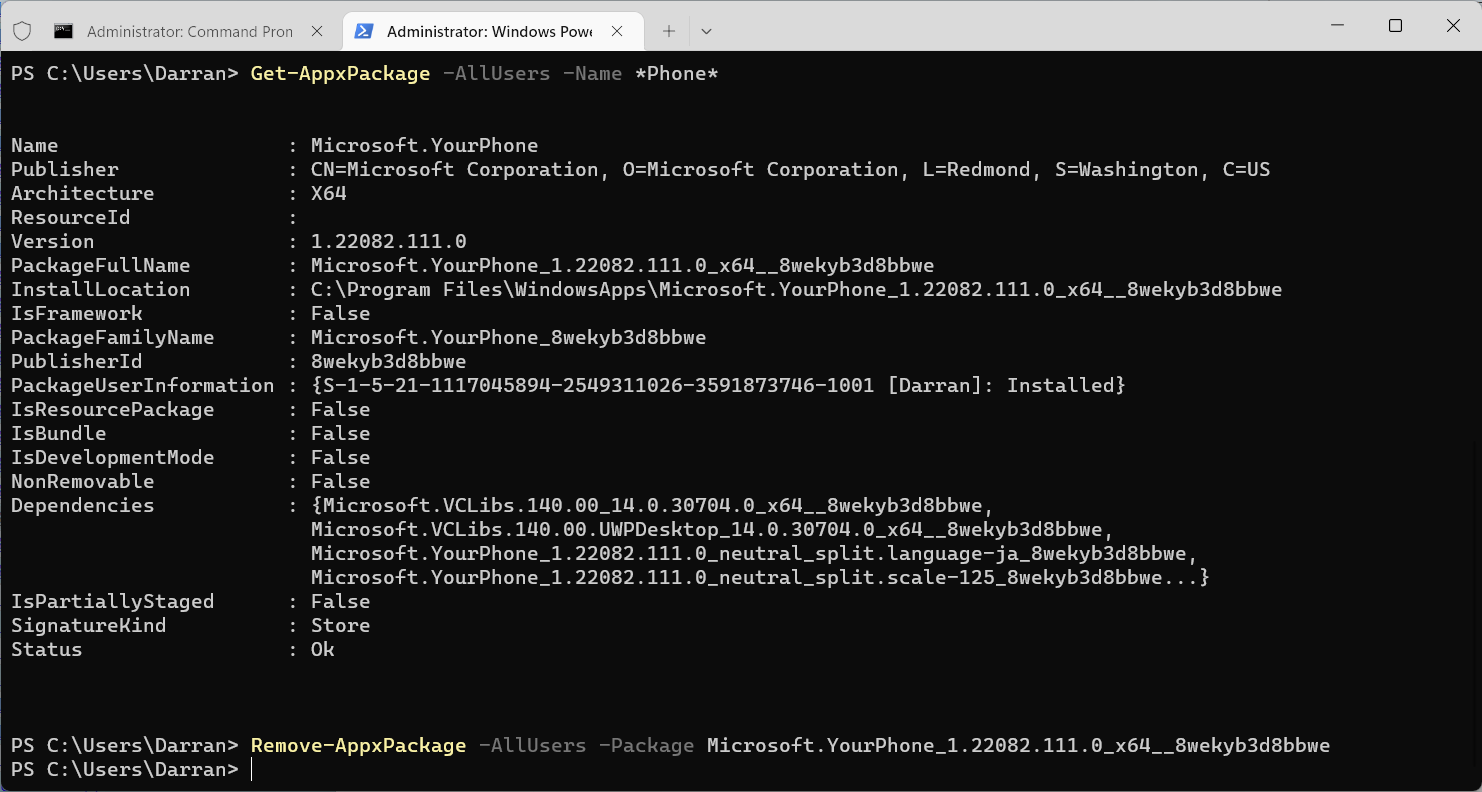1482x792 pixels.
Task: Click the IsBundle False value
Action: pyautogui.click(x=340, y=434)
